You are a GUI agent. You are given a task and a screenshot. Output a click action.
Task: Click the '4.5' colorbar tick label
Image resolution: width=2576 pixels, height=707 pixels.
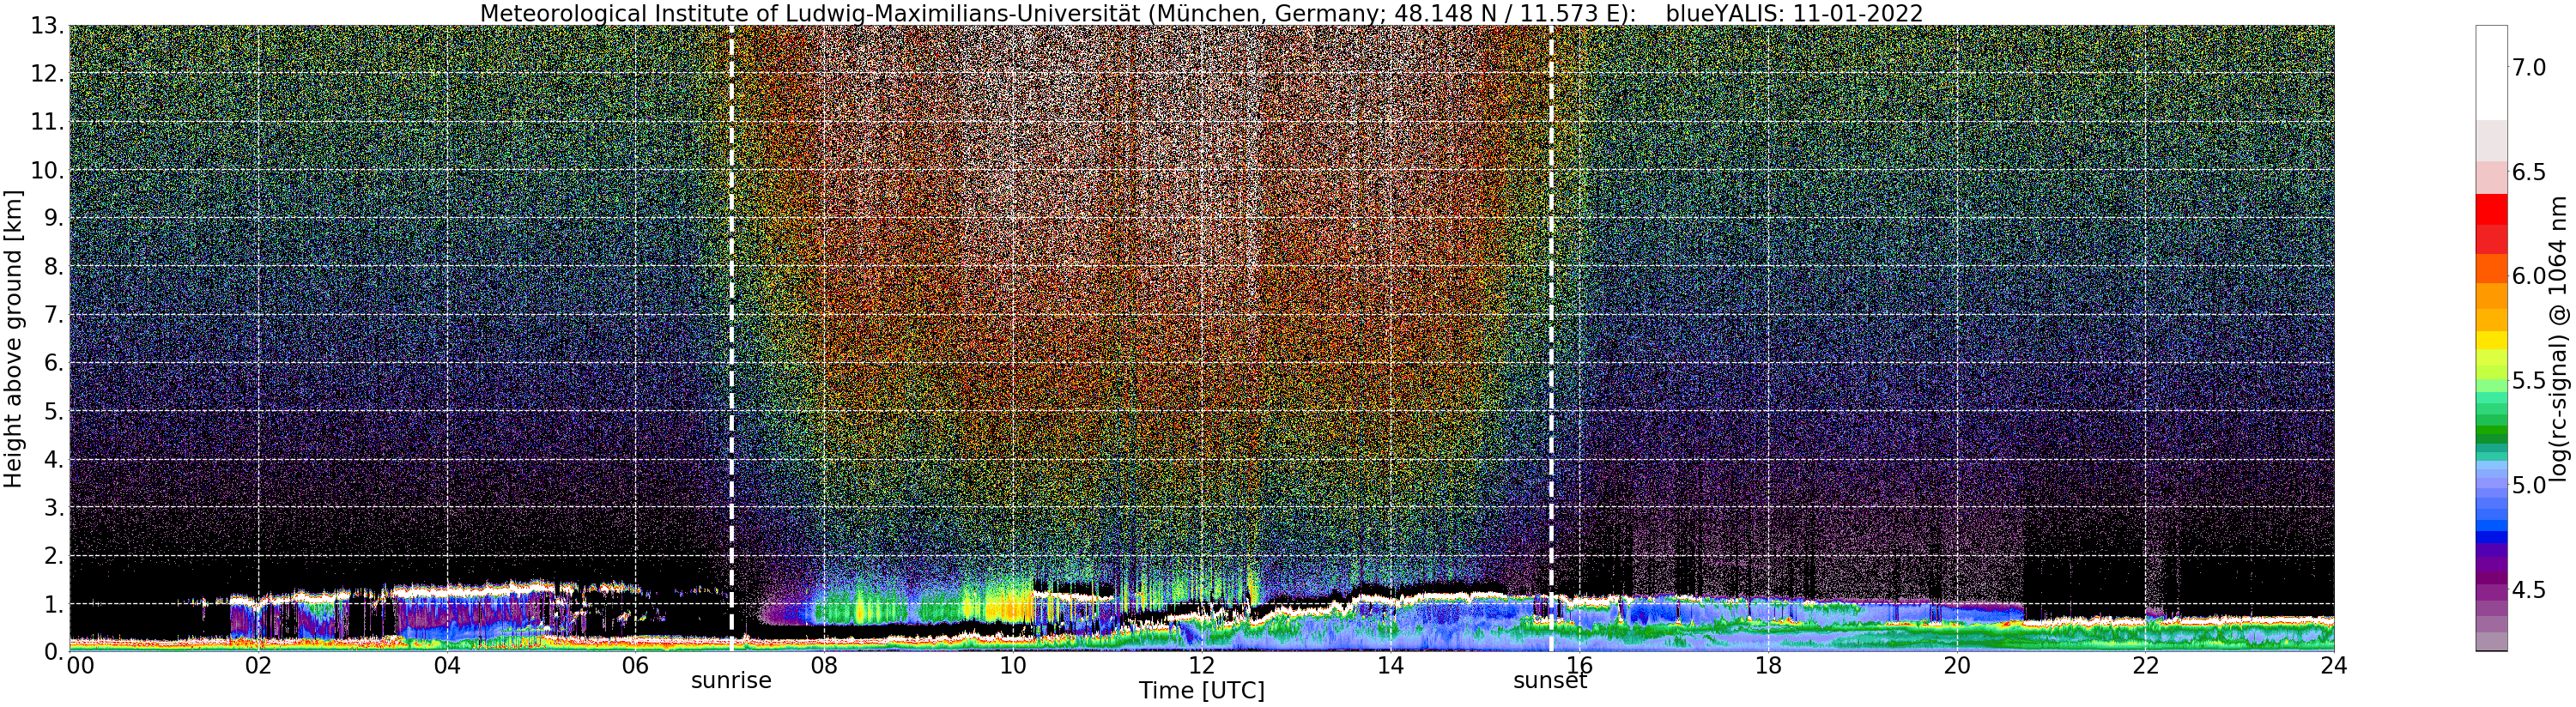click(x=2530, y=590)
